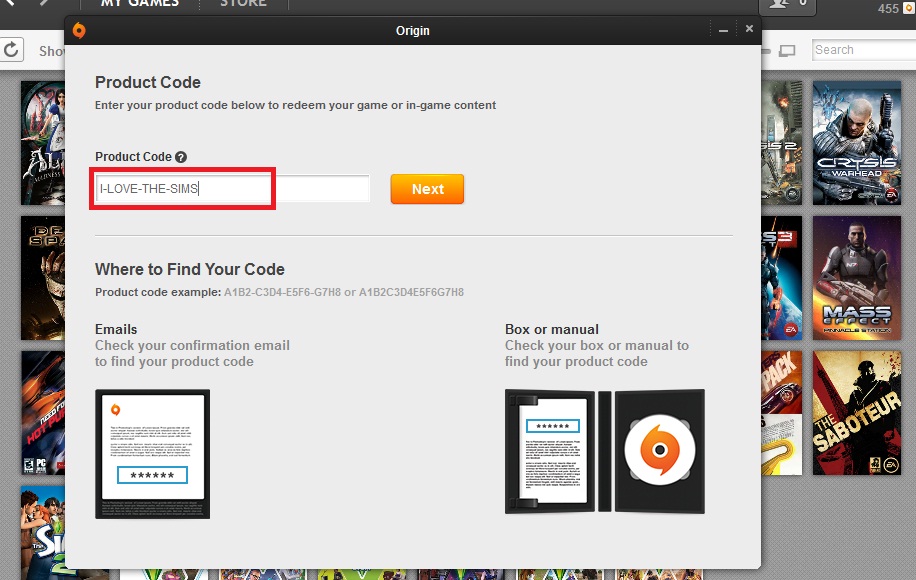Open the friends icon in top bar
This screenshot has height=580, width=916.
786,6
